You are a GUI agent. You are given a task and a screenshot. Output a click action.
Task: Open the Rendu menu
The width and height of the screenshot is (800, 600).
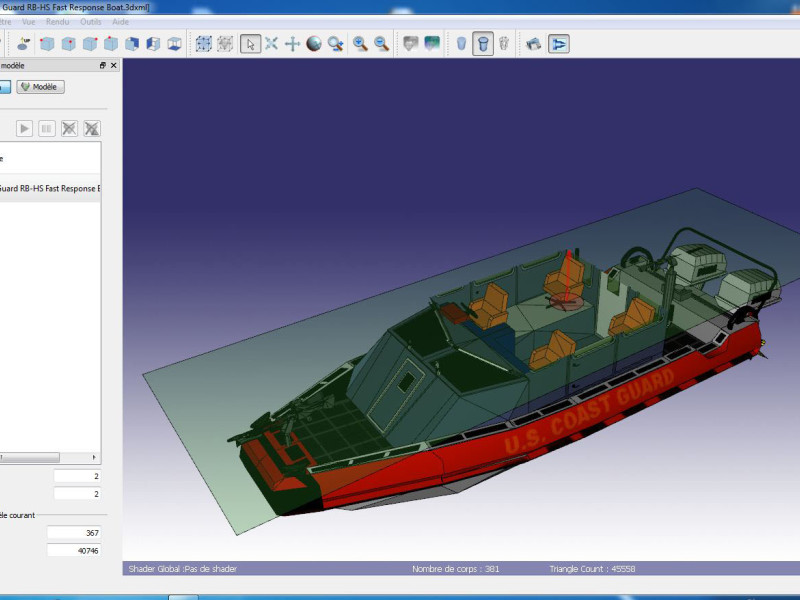click(x=57, y=22)
